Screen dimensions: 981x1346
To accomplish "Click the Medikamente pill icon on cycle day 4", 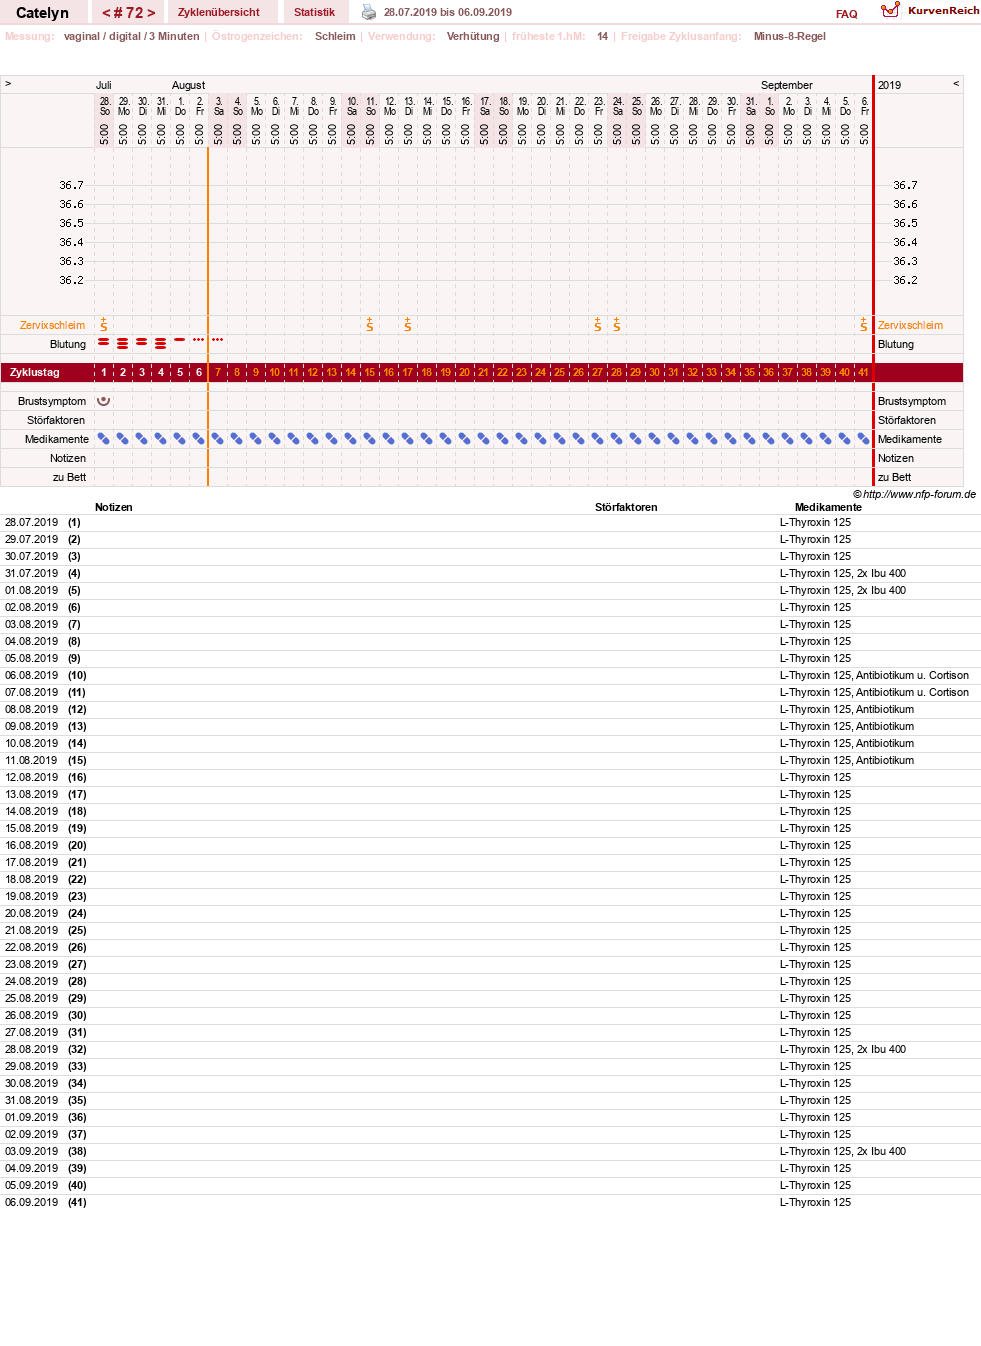I will [x=161, y=439].
